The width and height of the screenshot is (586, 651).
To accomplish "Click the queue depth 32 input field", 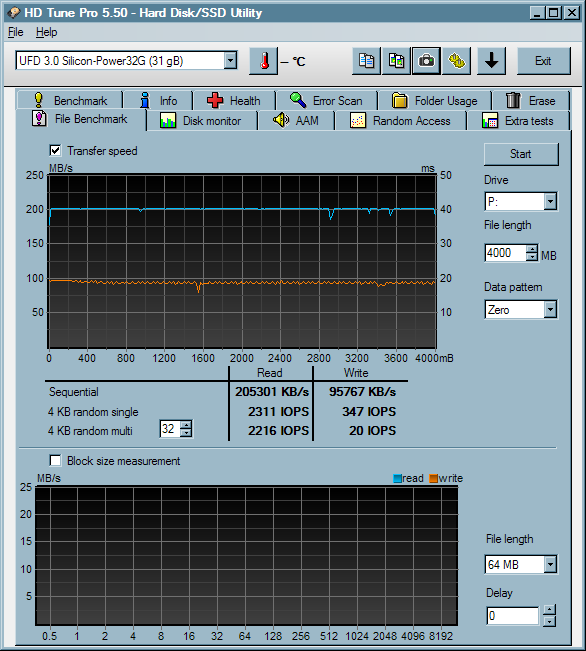I will tap(170, 428).
